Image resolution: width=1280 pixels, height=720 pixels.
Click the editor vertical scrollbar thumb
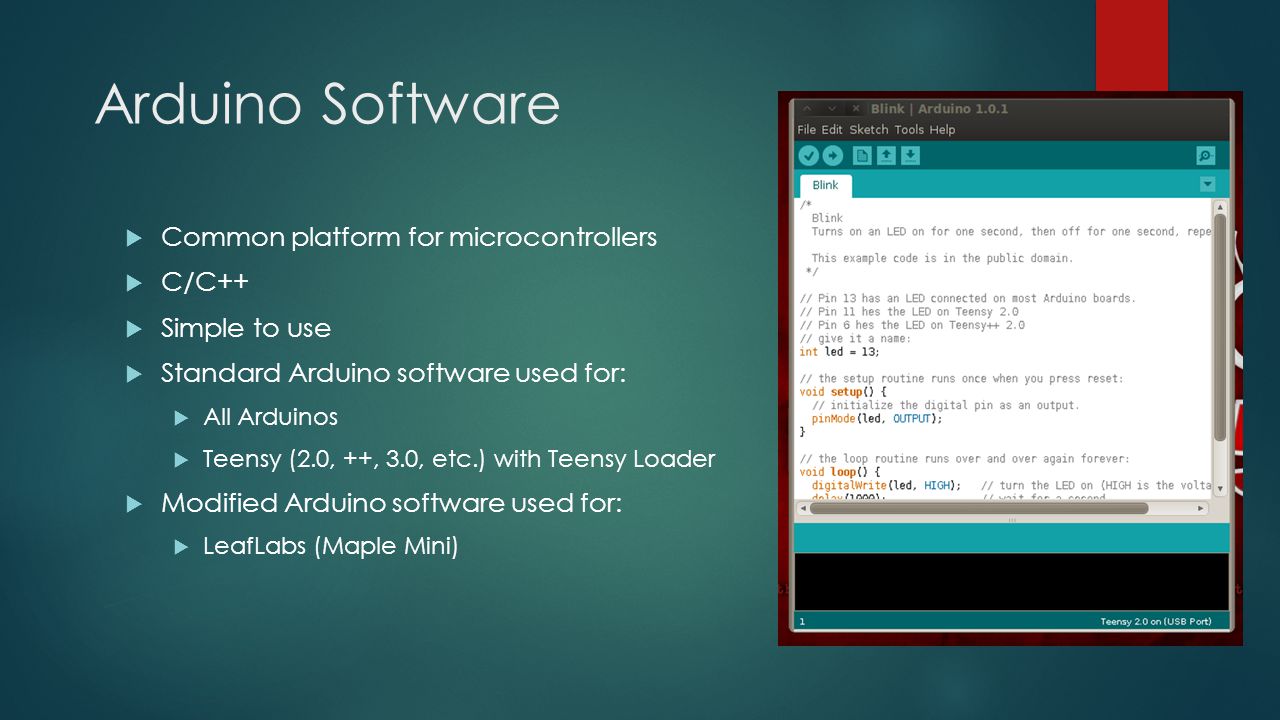point(1220,327)
